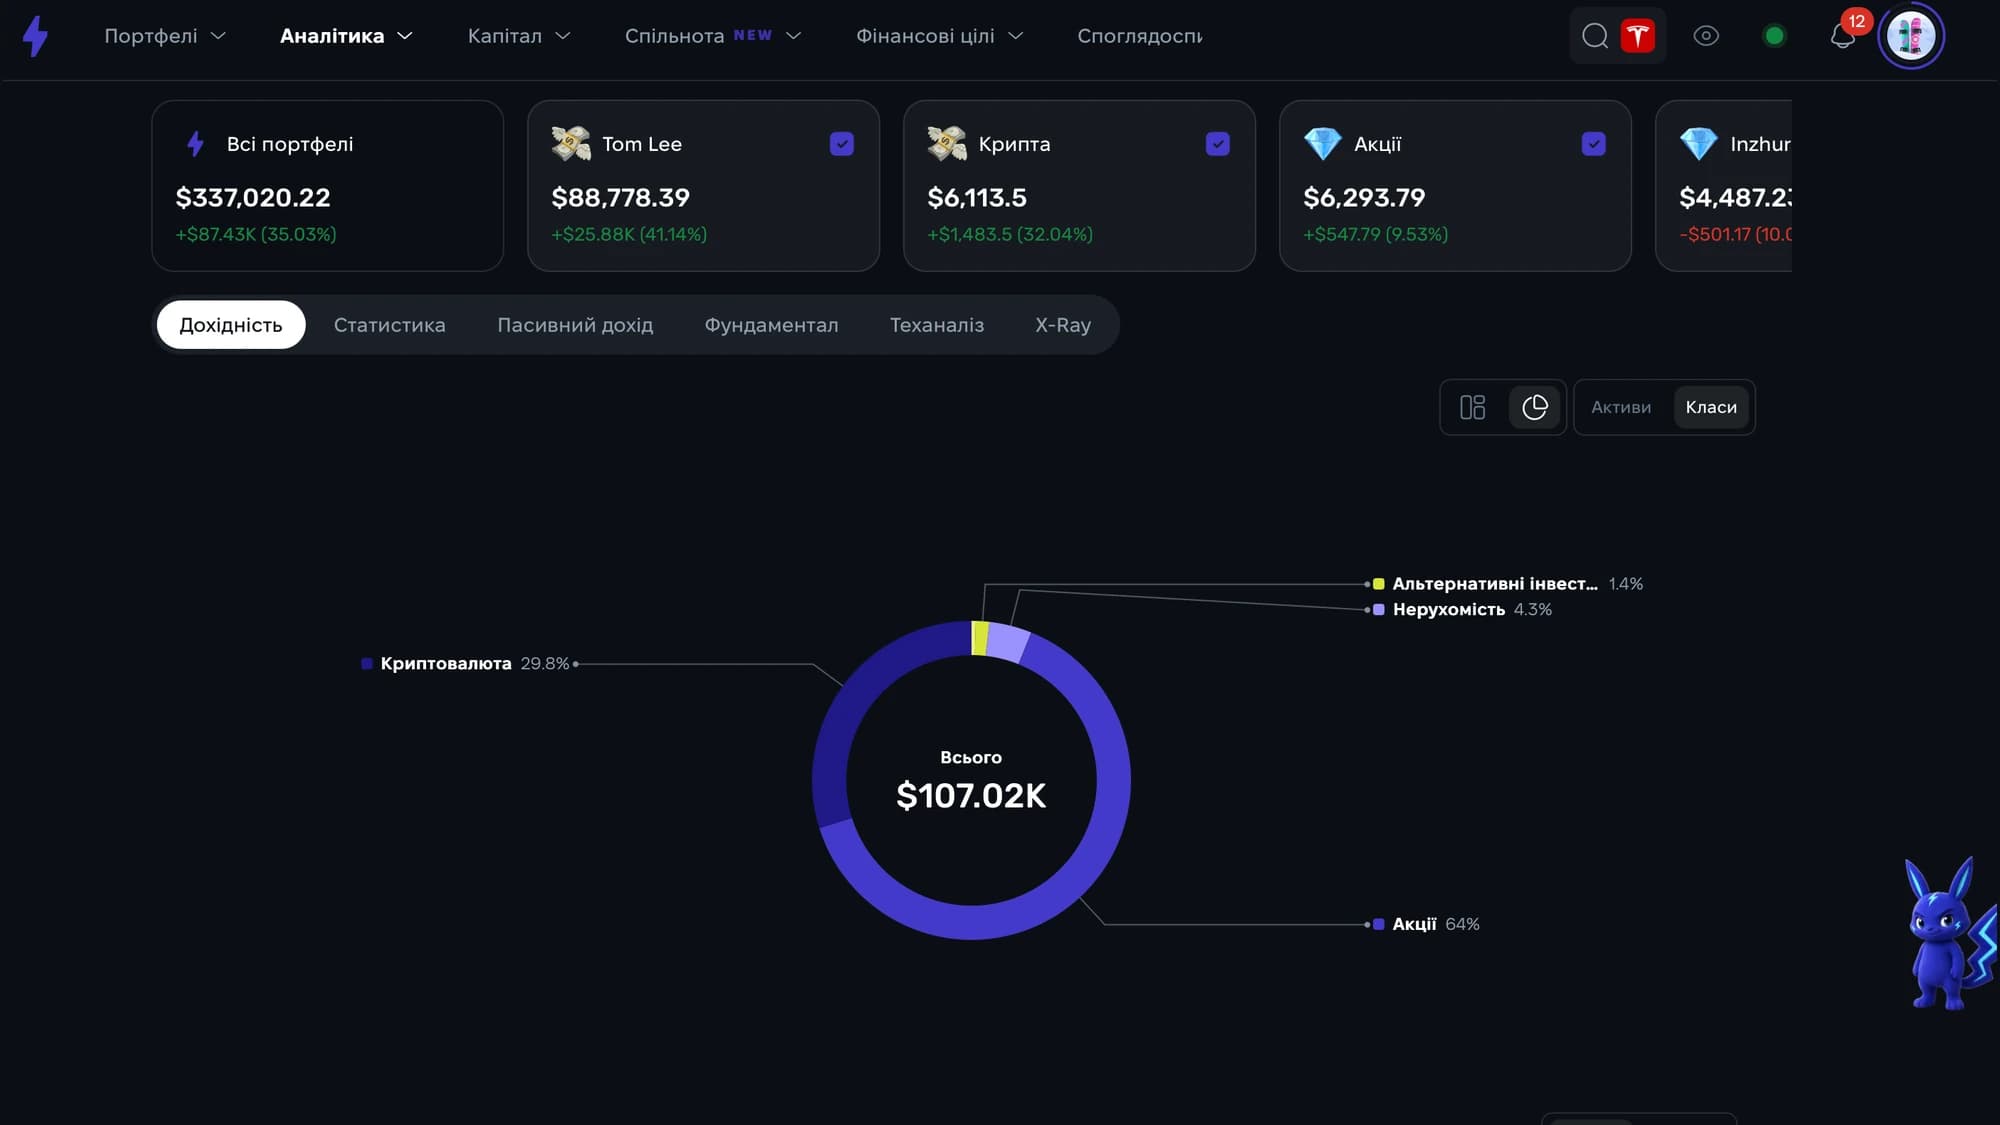The width and height of the screenshot is (2000, 1125).
Task: Toggle balance visibility with eye icon
Action: click(x=1706, y=36)
